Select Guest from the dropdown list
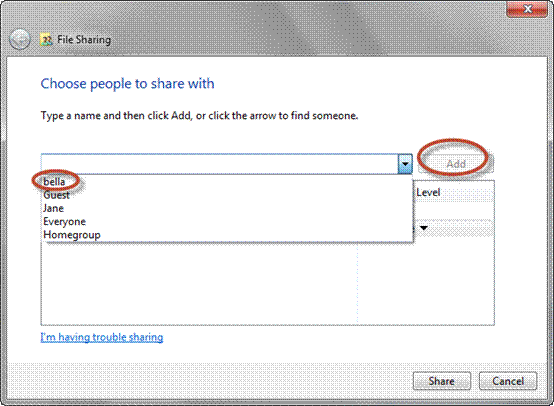 56,195
